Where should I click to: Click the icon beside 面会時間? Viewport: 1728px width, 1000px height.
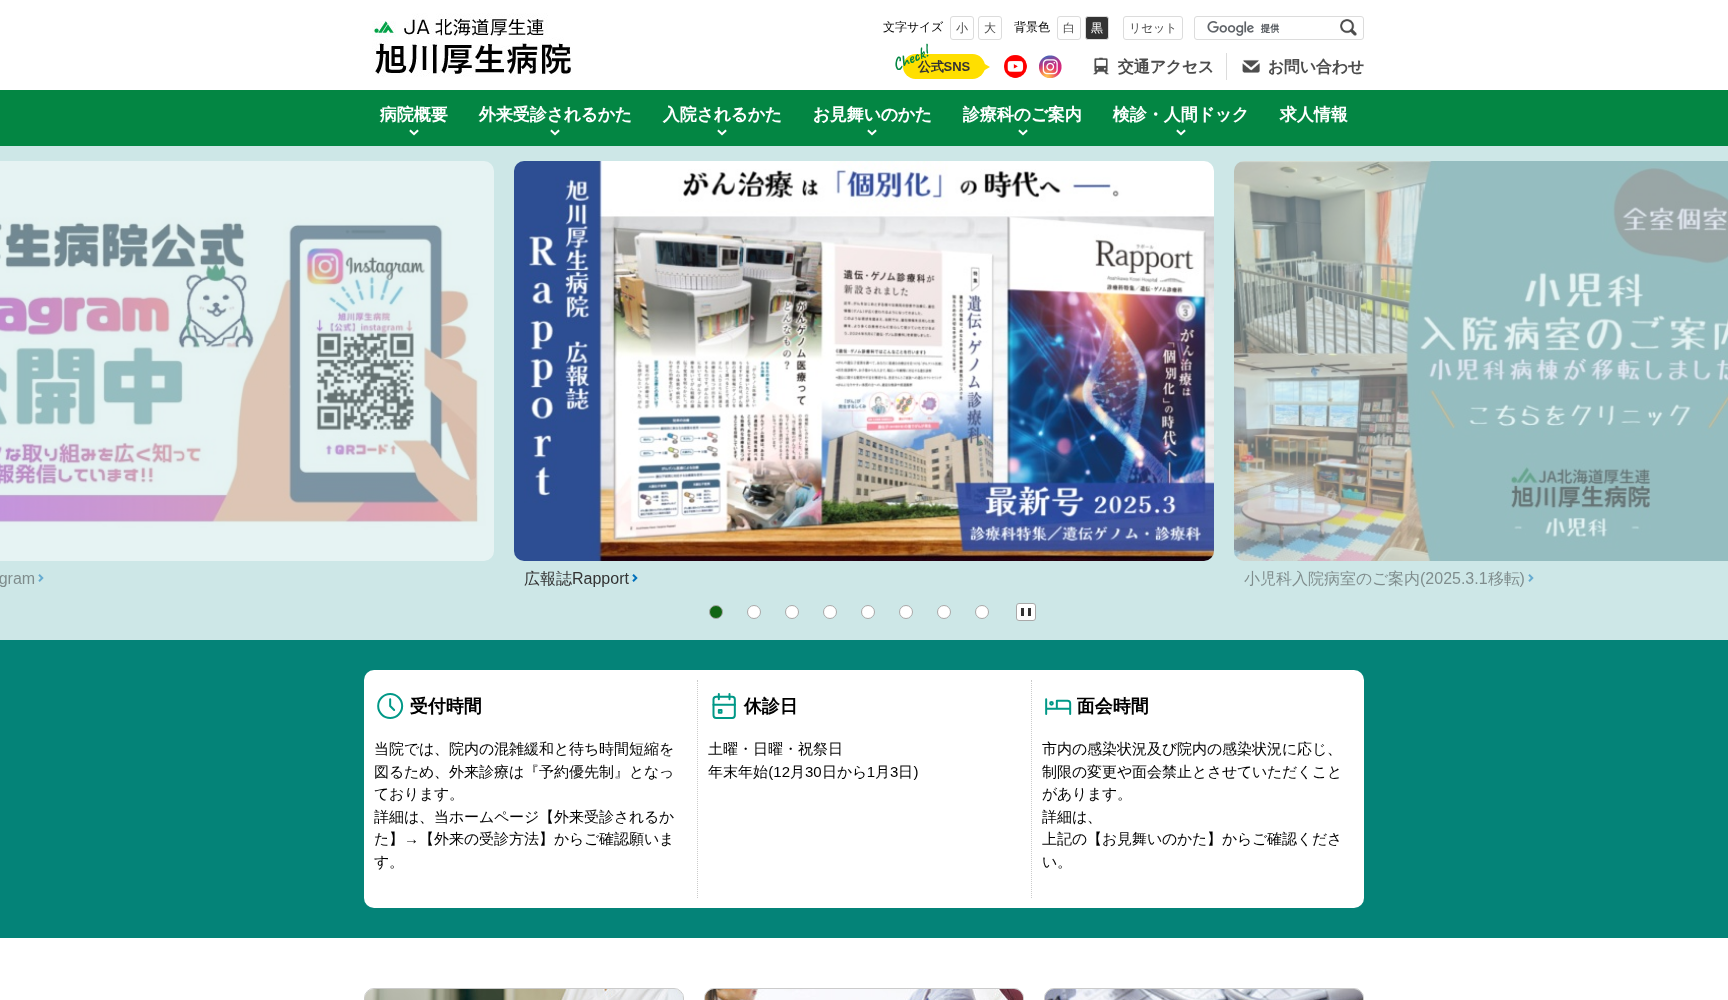(x=1057, y=706)
